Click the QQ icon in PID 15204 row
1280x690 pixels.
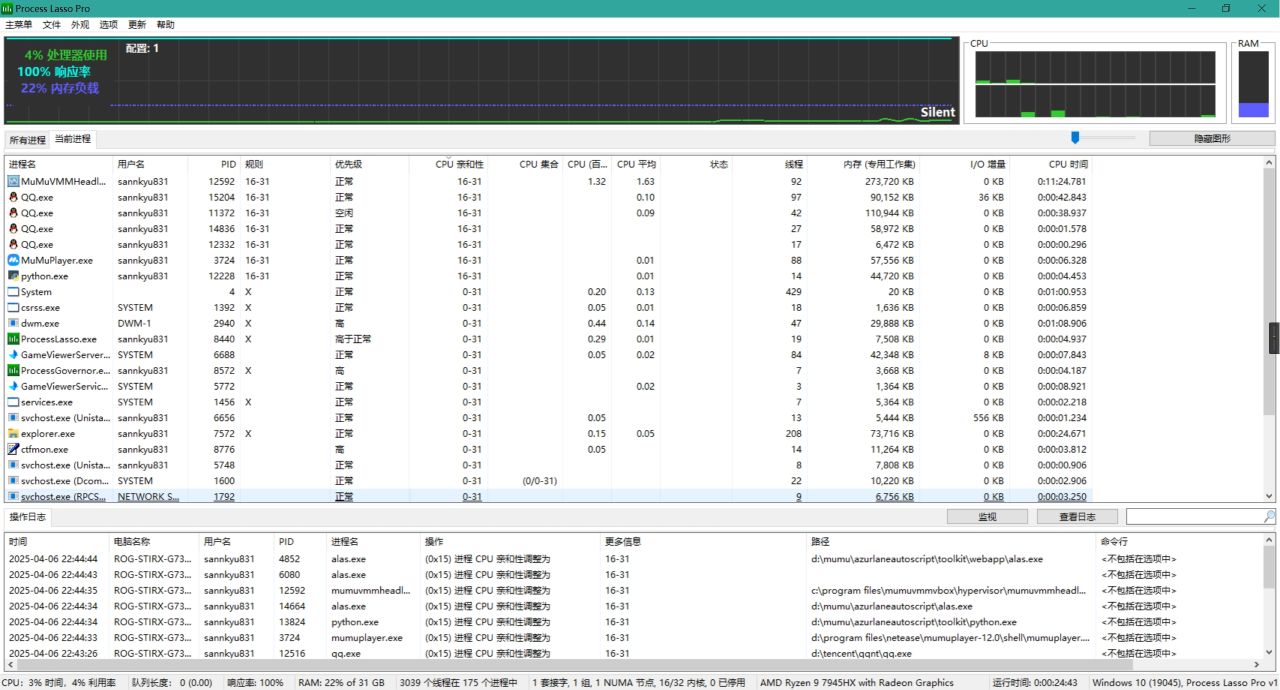point(13,197)
